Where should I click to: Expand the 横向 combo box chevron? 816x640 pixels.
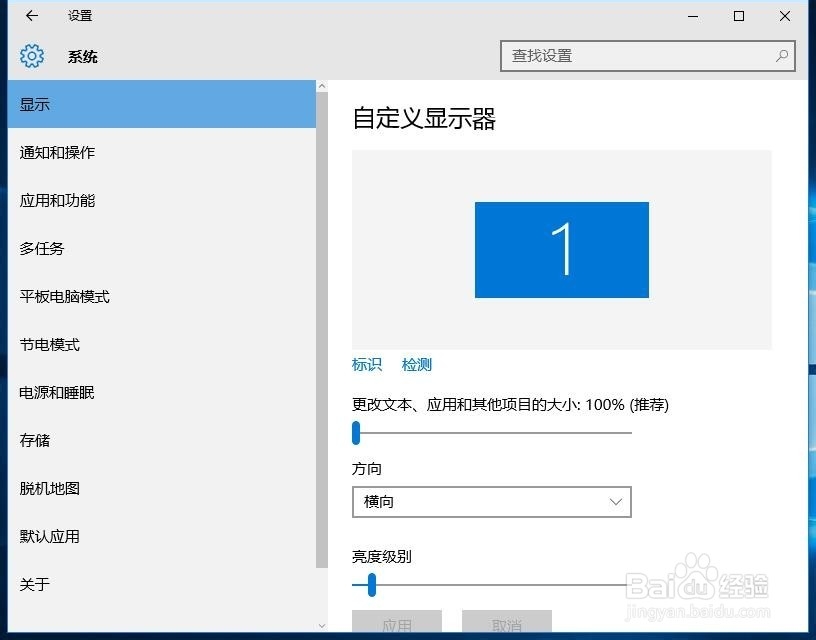616,502
